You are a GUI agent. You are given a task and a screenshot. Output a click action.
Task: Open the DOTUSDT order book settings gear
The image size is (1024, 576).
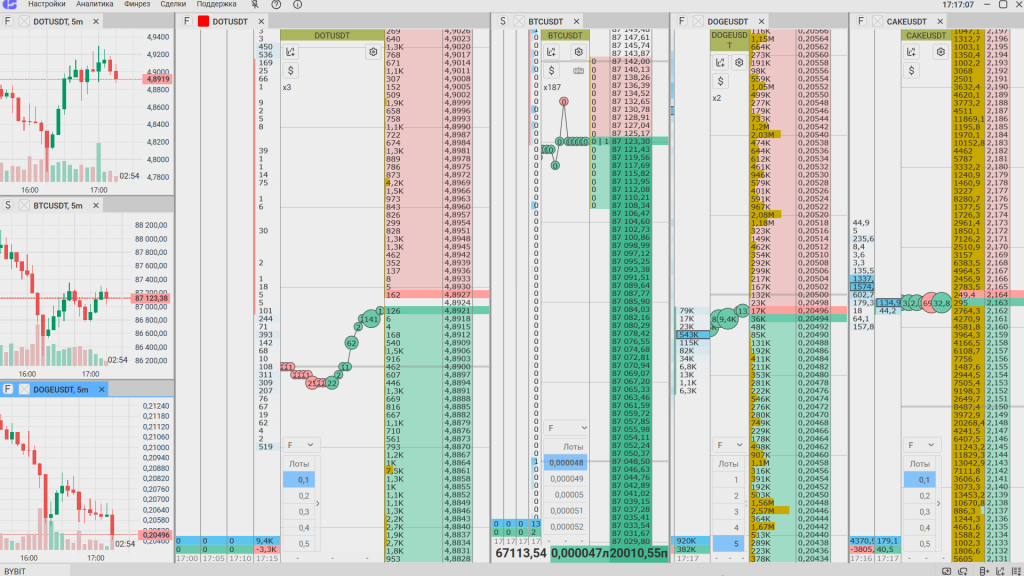pyautogui.click(x=373, y=51)
